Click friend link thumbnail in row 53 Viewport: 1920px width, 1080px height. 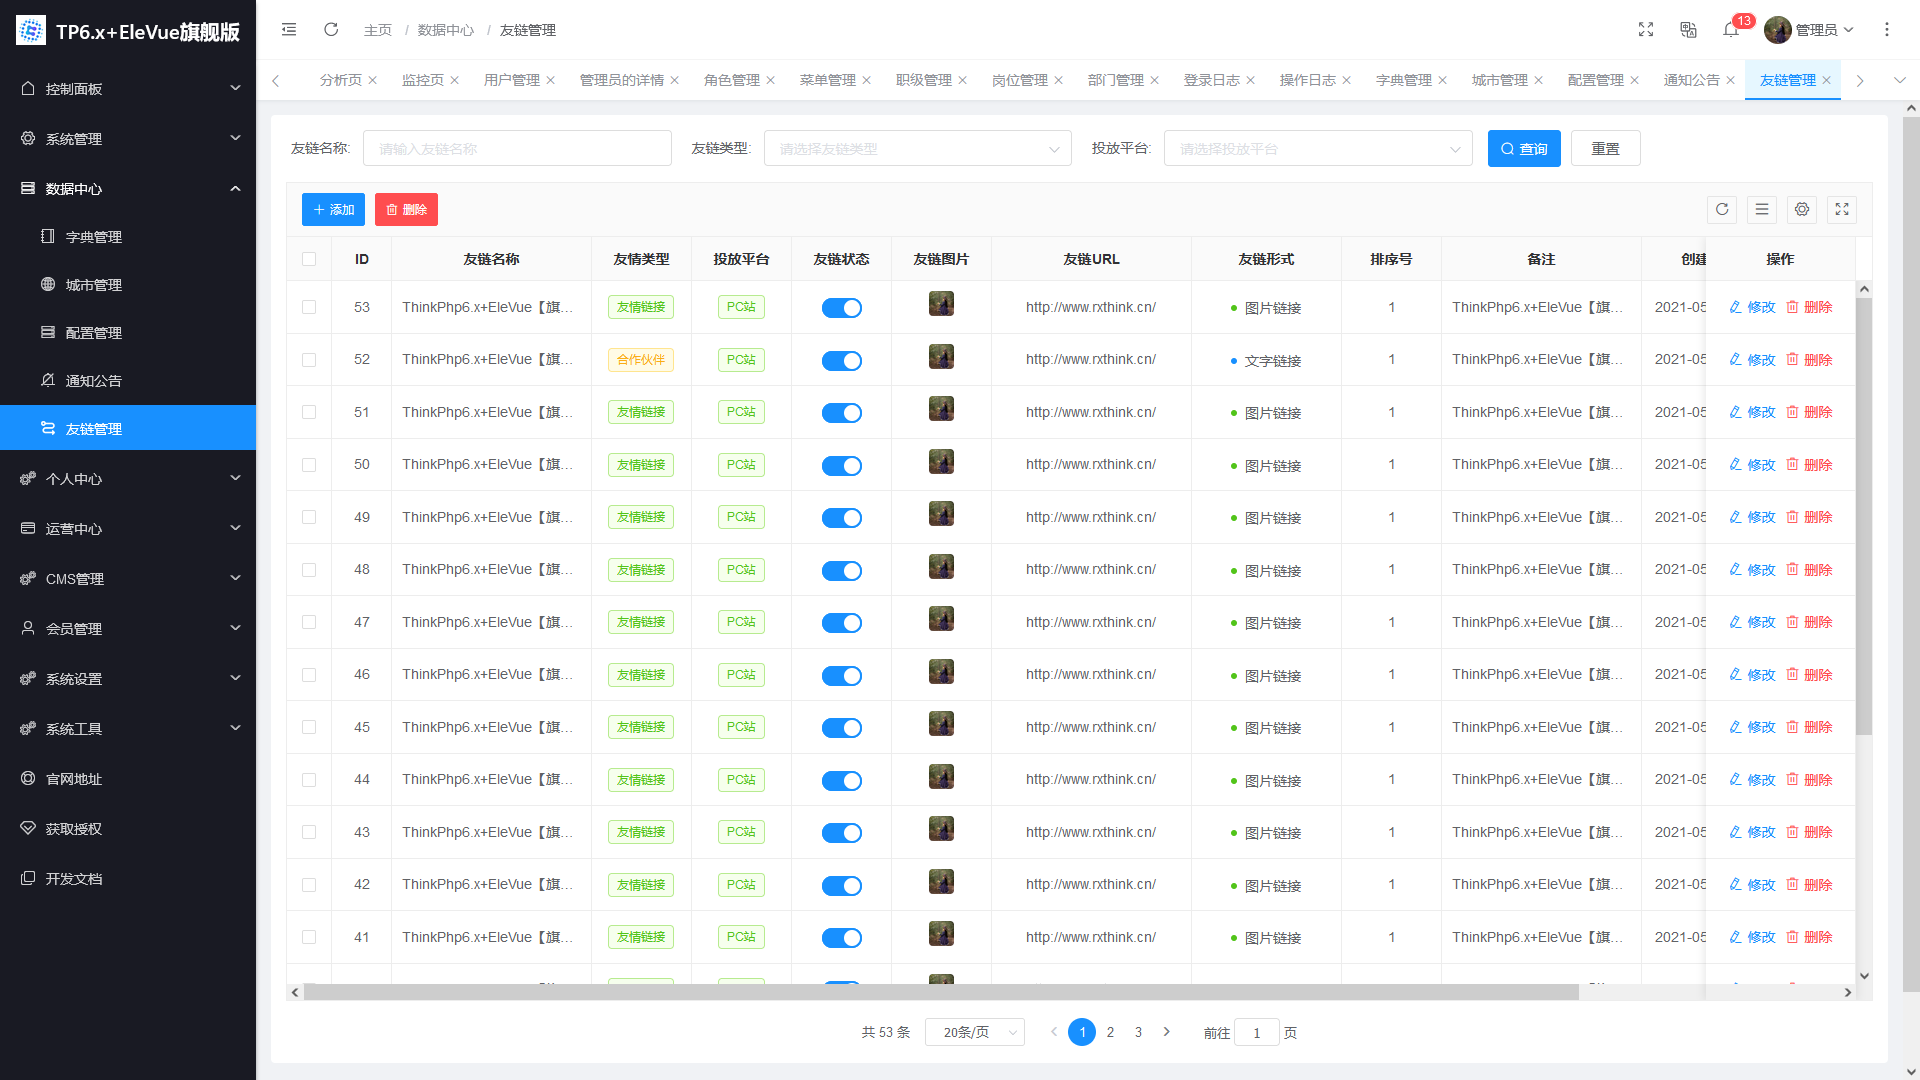(x=941, y=304)
